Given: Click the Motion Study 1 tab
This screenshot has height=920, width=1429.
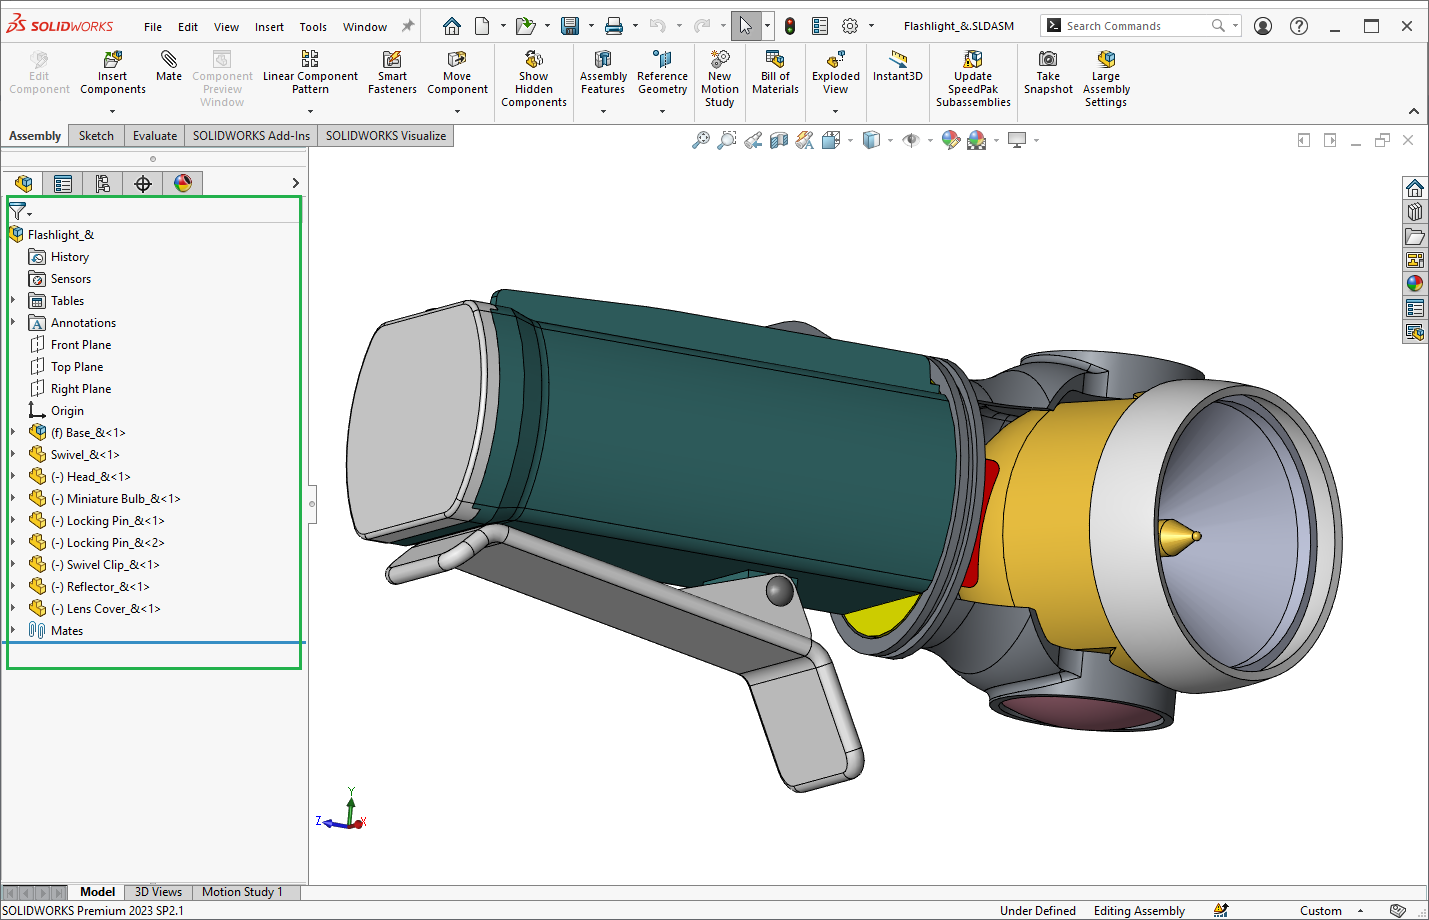Looking at the screenshot, I should pos(242,892).
